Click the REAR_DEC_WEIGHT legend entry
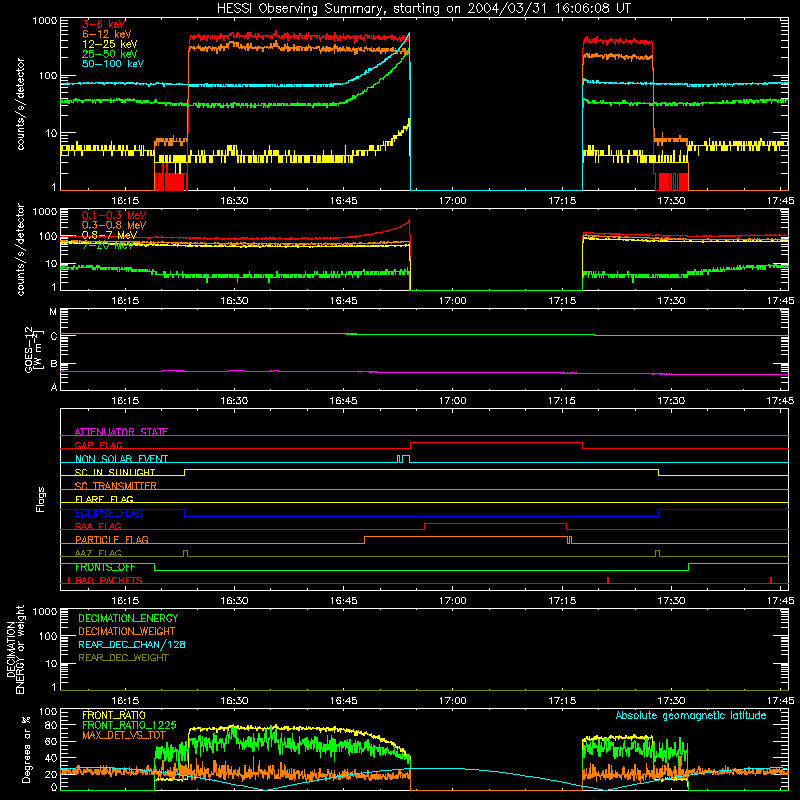800x800 pixels. [123, 658]
